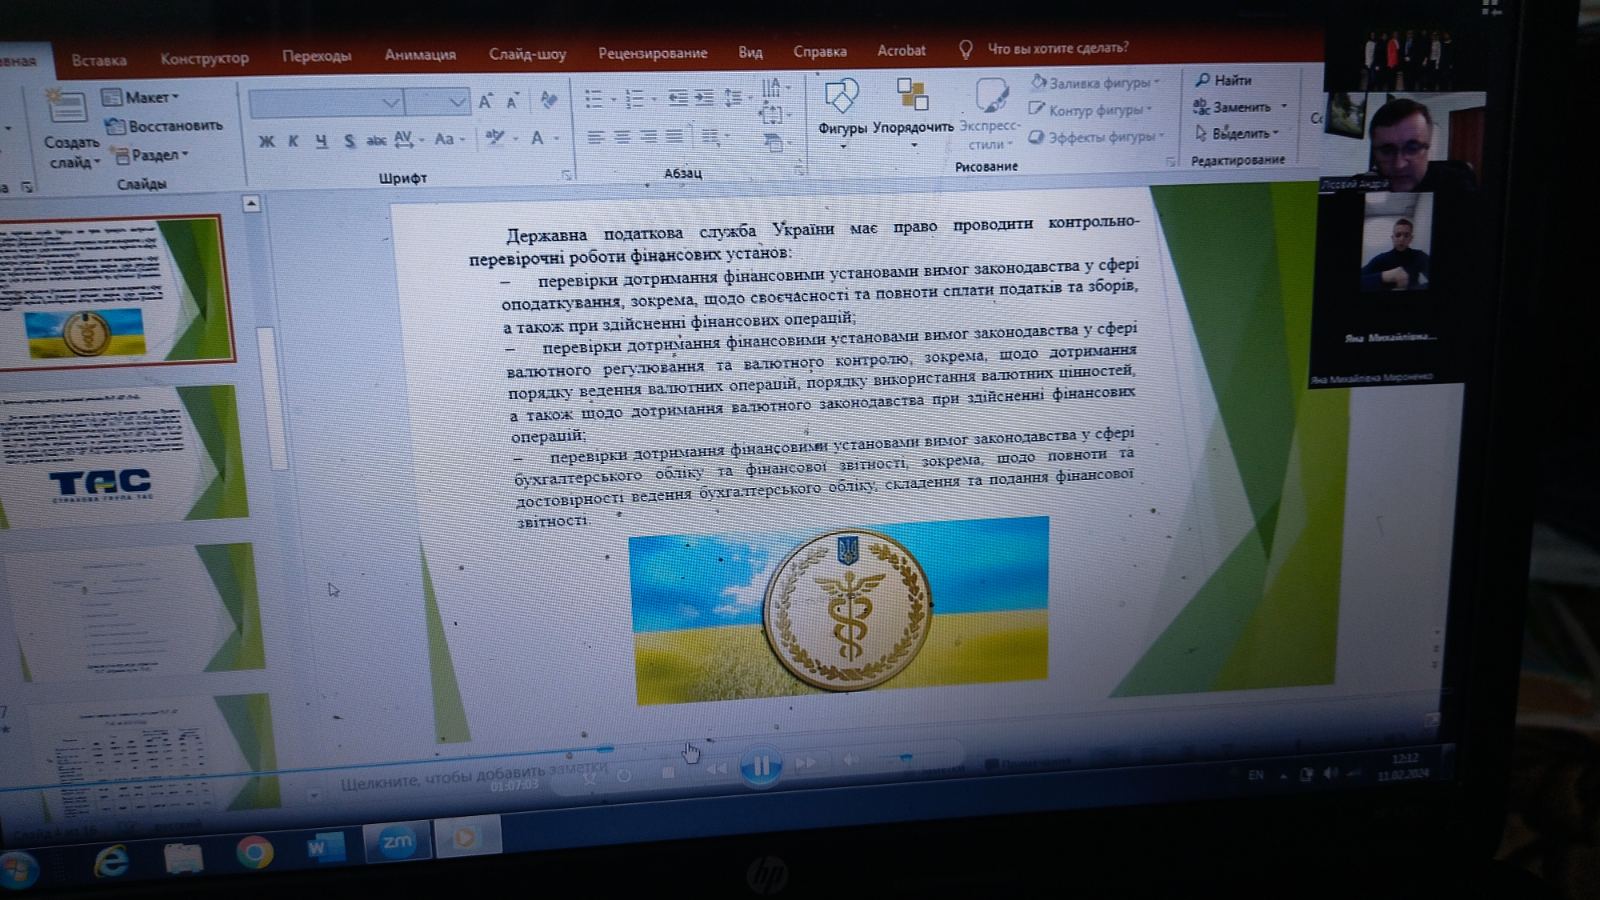
Task: Open the Конструктор ribbon tab
Action: click(x=204, y=58)
